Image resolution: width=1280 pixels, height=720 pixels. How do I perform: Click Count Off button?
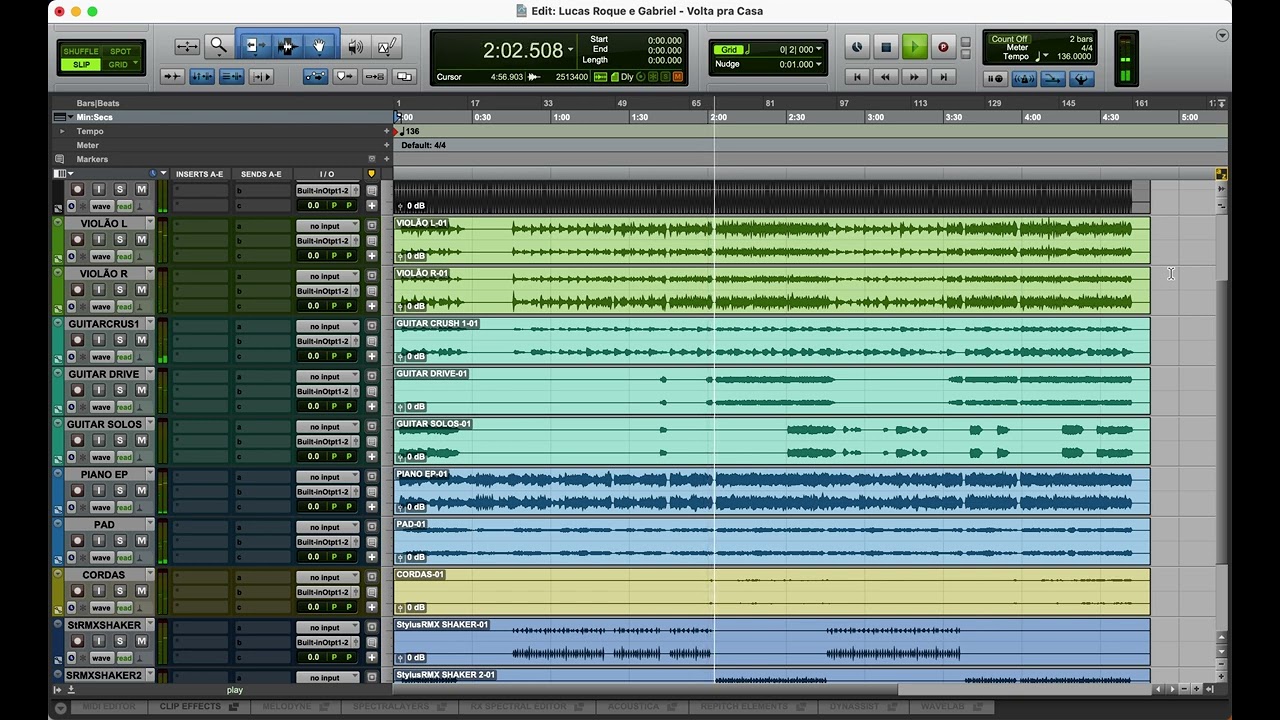[x=1009, y=39]
